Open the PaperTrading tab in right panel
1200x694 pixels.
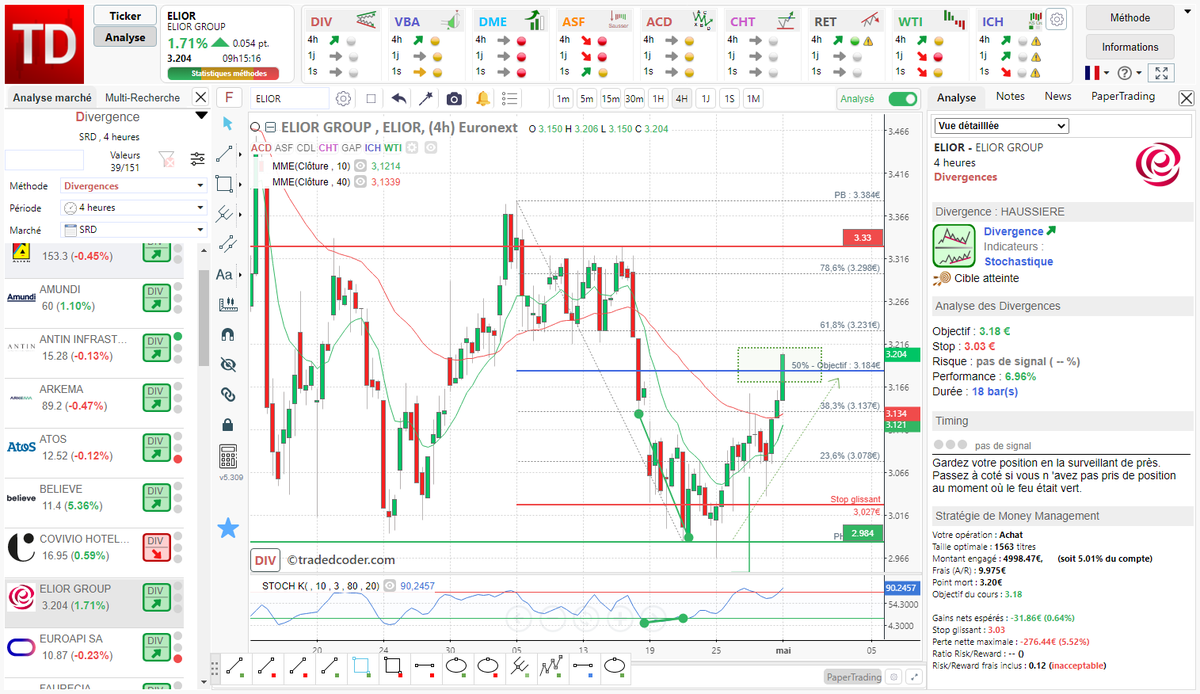tap(1123, 97)
